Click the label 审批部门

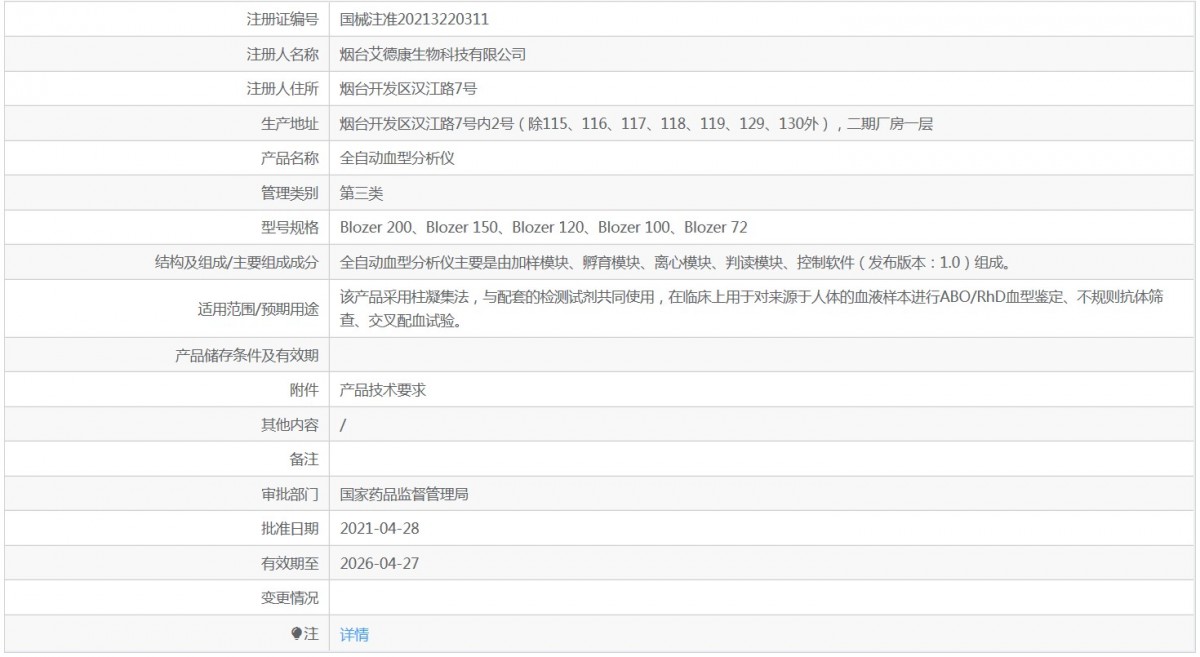click(290, 494)
